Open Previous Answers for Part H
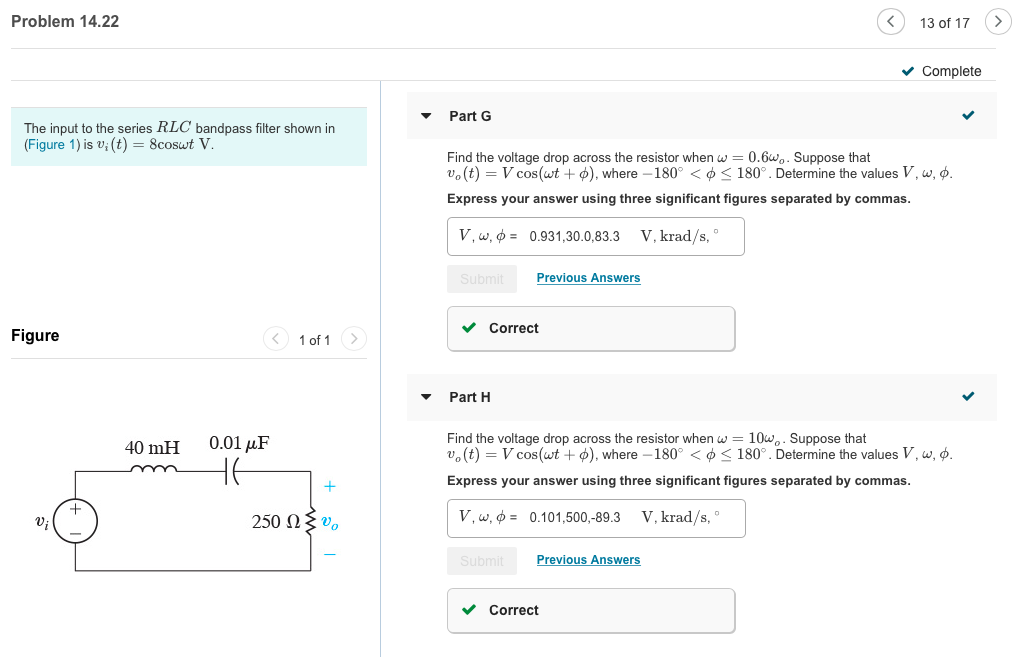The height and width of the screenshot is (657, 1021). point(588,560)
